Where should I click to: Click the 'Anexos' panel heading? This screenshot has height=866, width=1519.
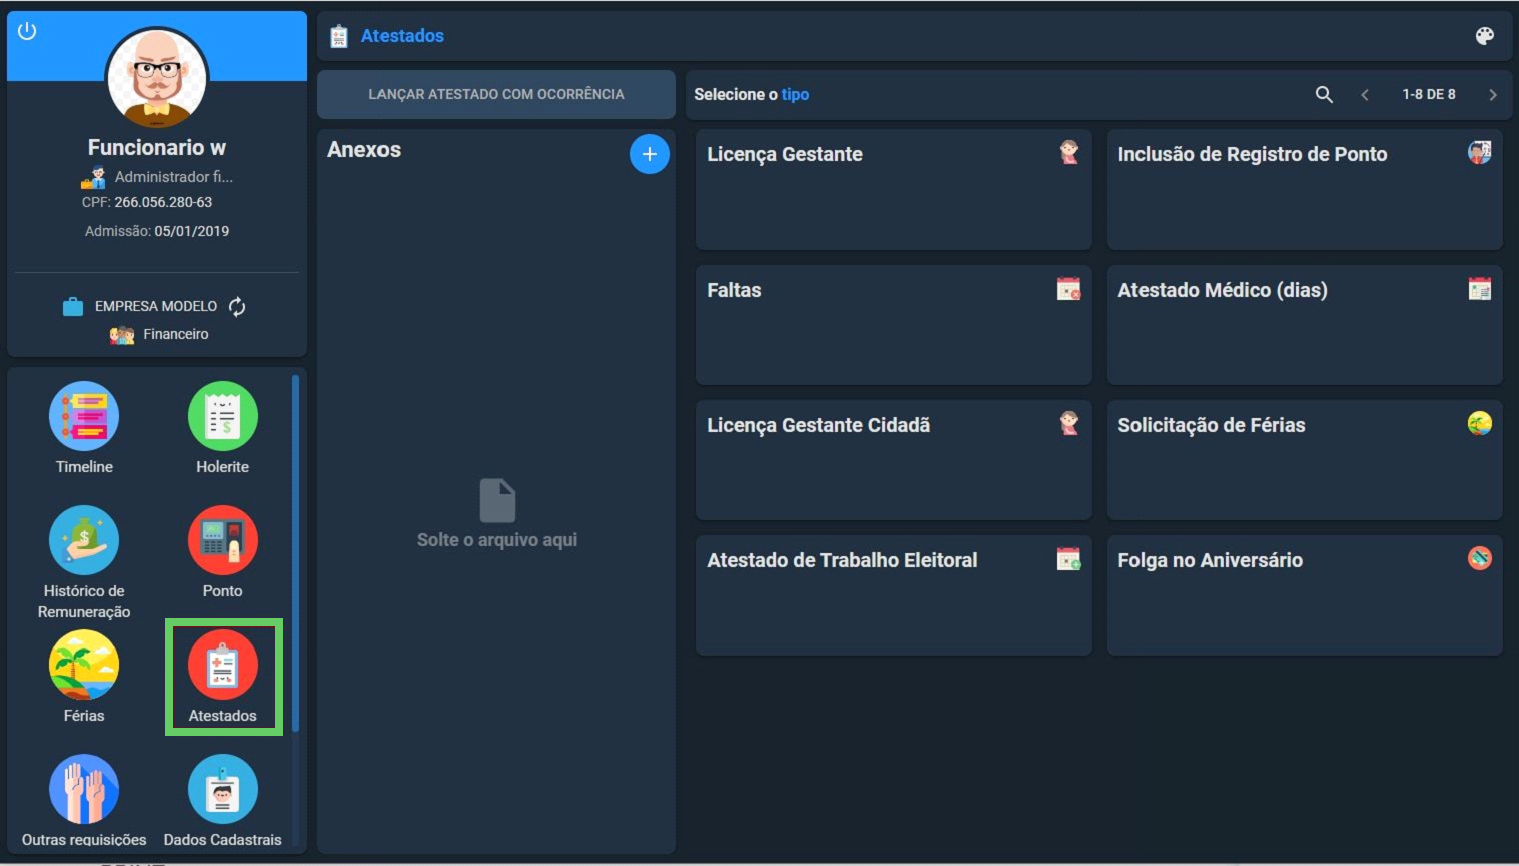coord(364,150)
